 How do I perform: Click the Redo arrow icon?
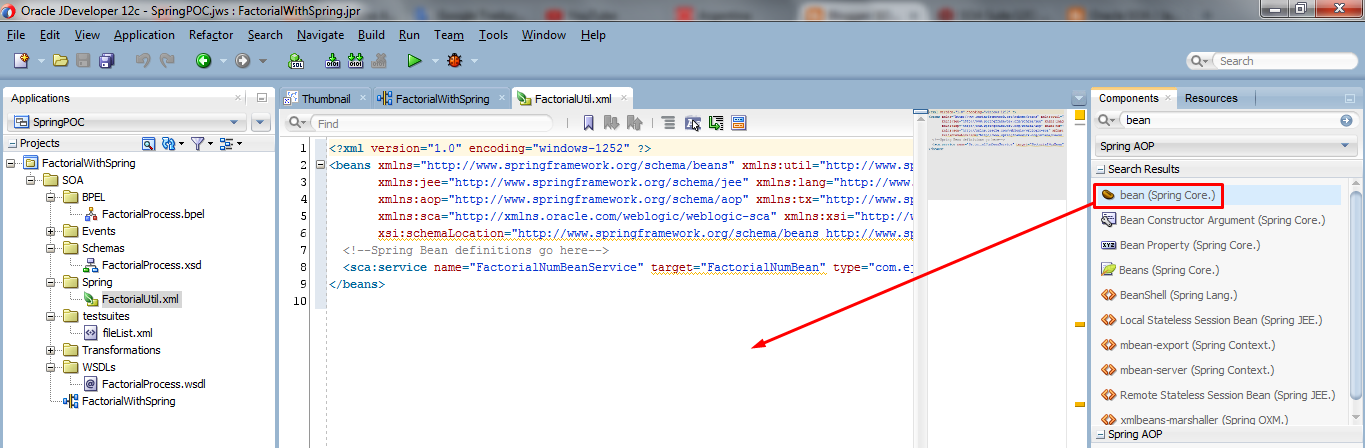167,61
